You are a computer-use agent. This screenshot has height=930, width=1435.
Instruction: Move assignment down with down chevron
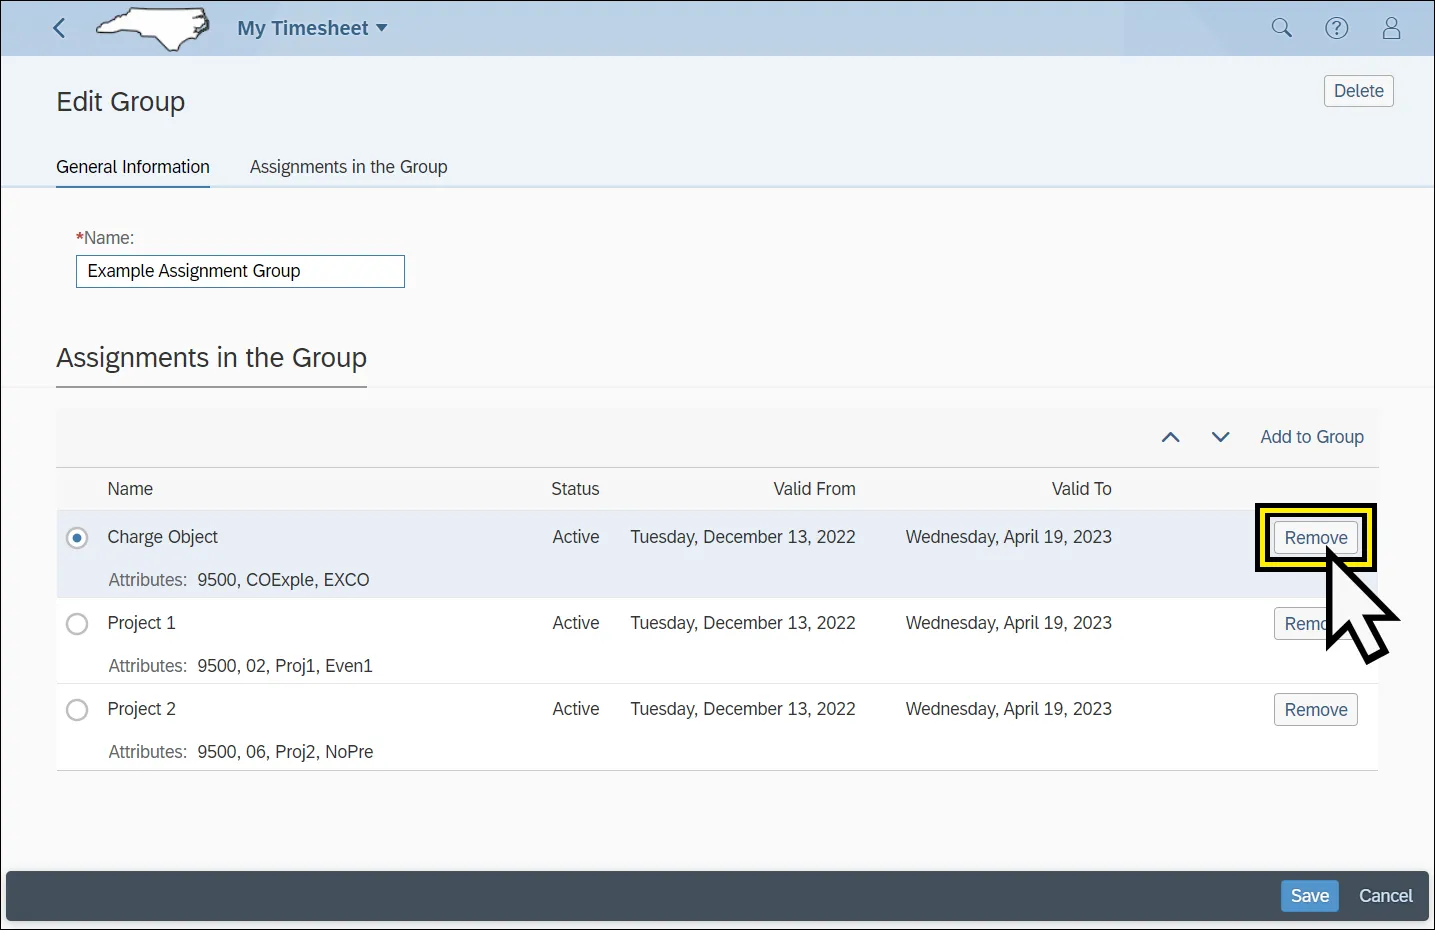(1220, 437)
